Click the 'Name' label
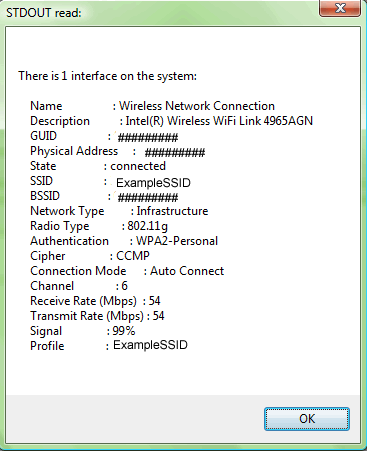This screenshot has width=367, height=451. [46, 106]
